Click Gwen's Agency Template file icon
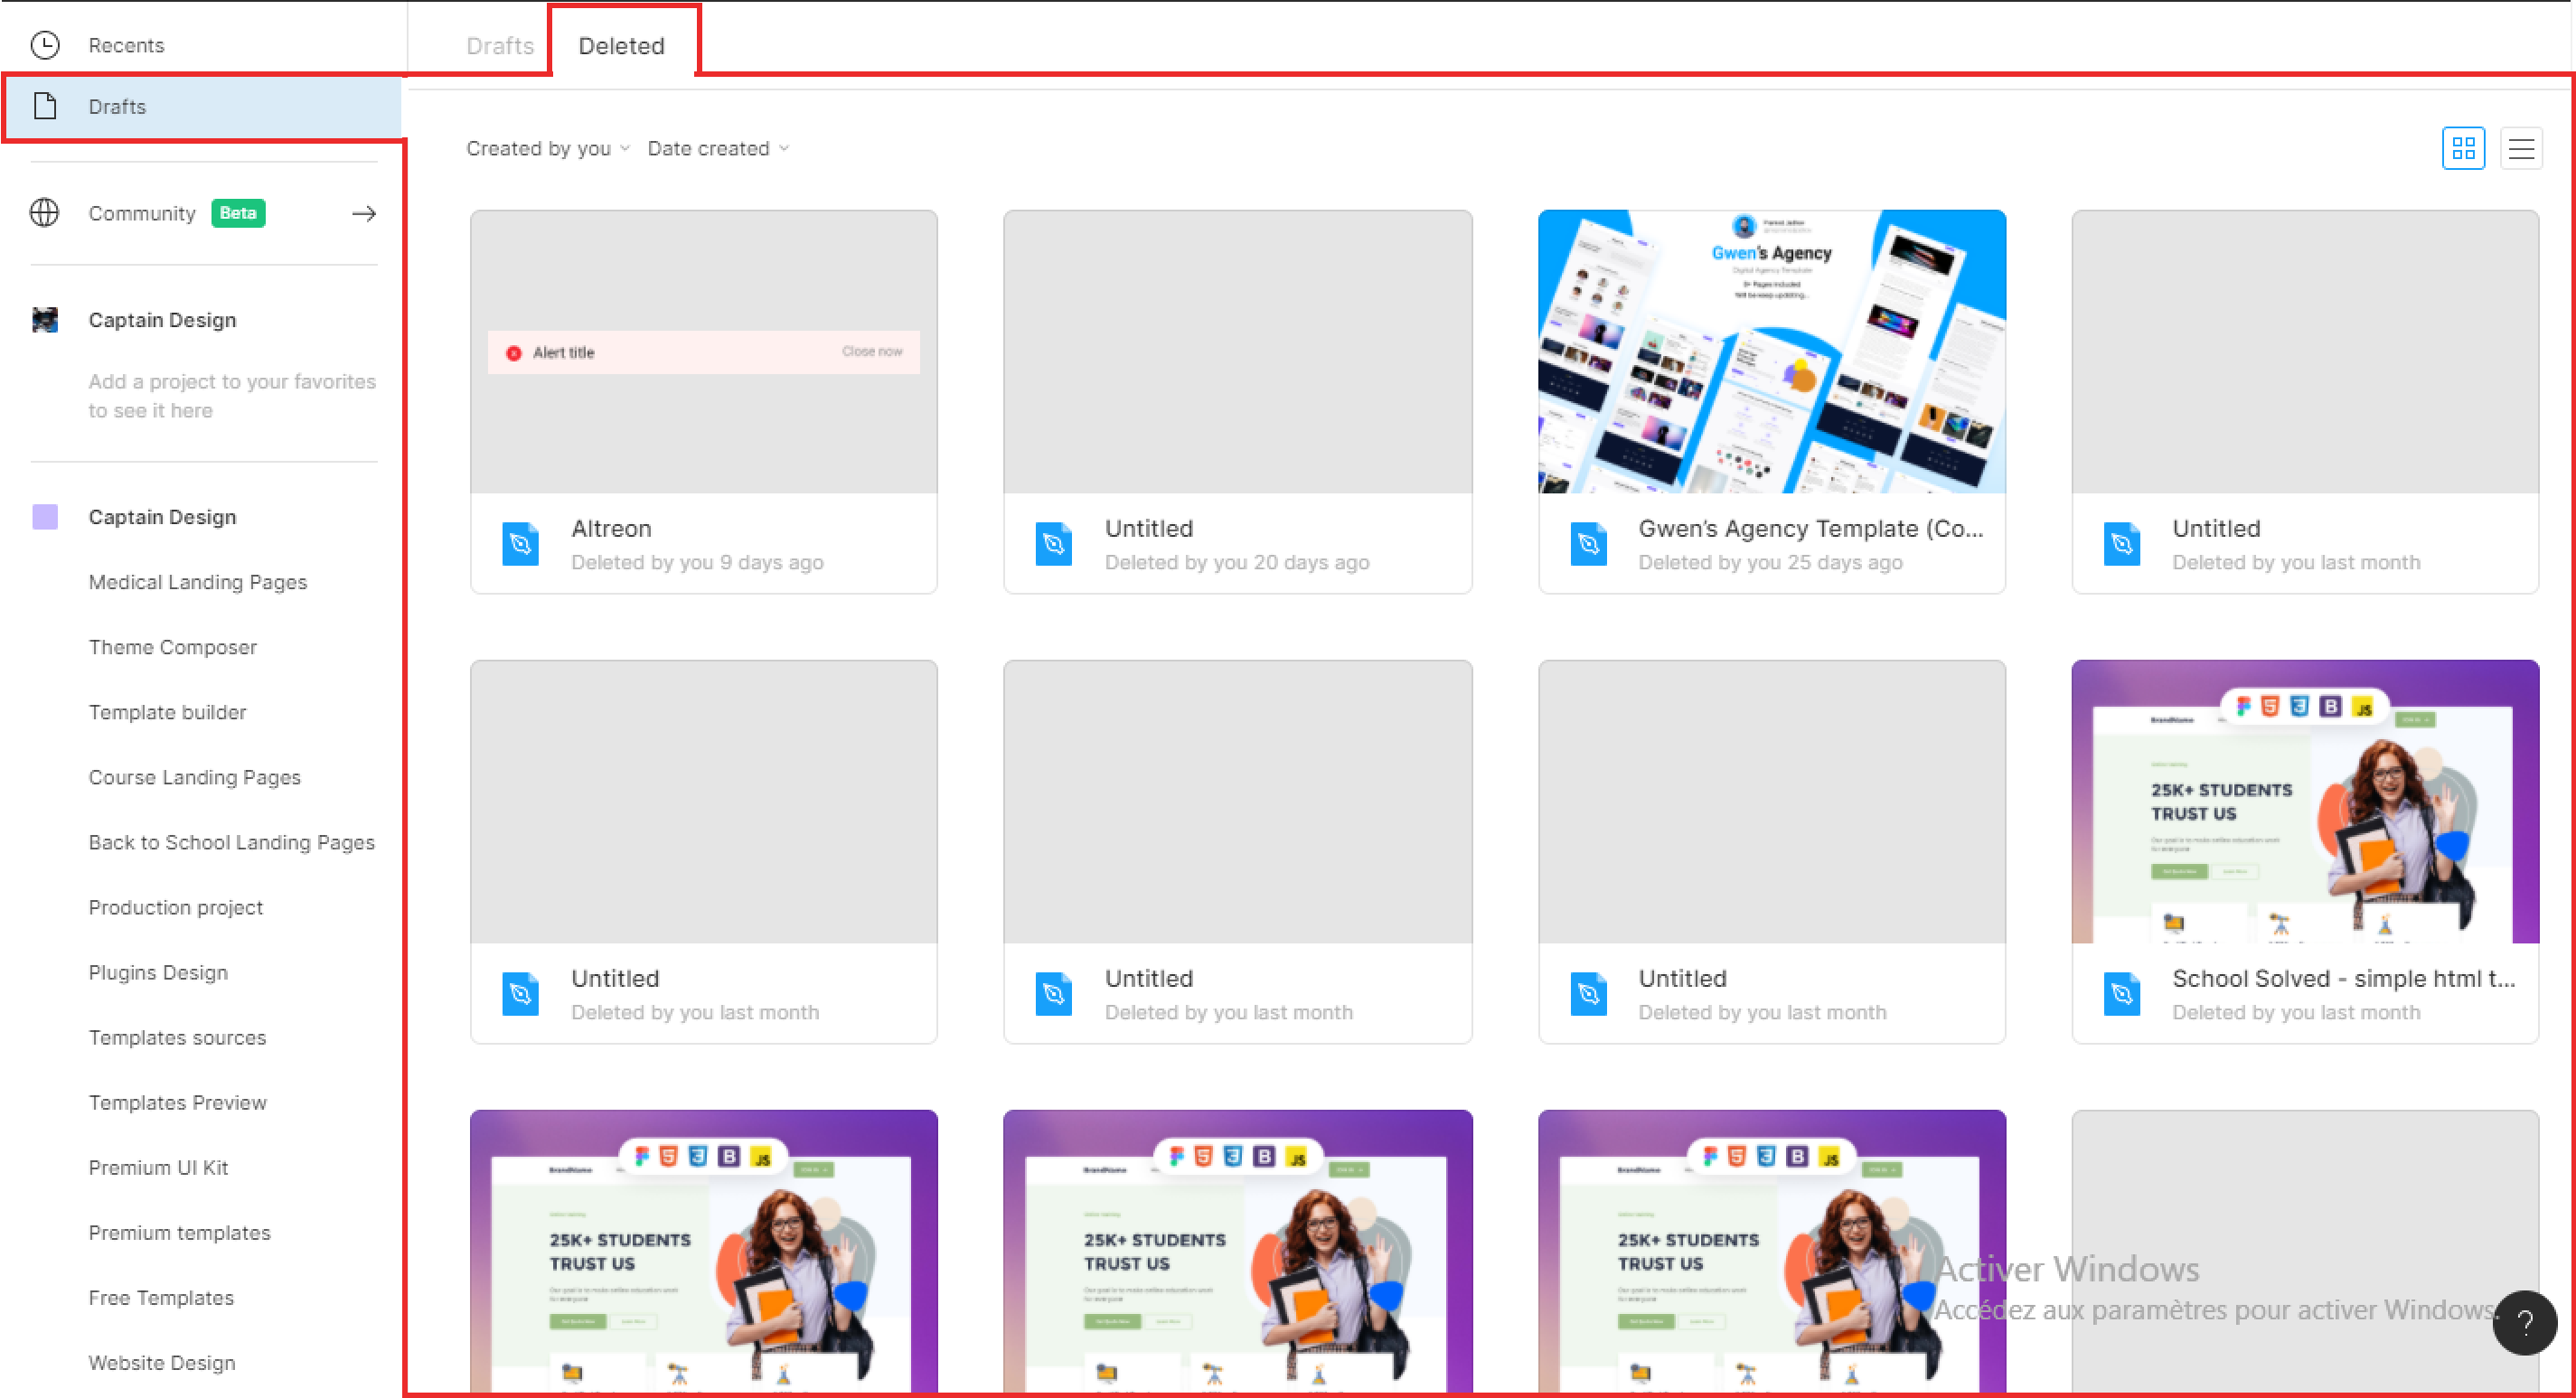The width and height of the screenshot is (2576, 1398). 1588,544
